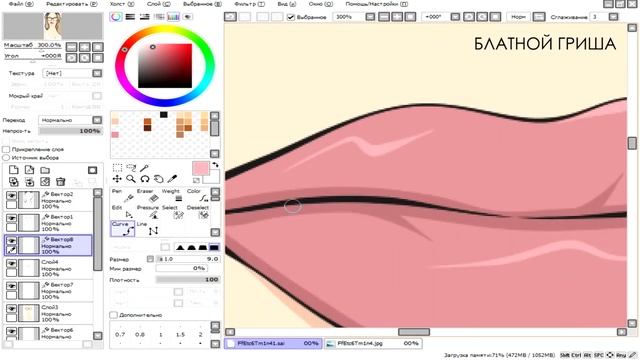The image size is (640, 360).
Task: Hide the Слой3 layer
Action: pos(11,309)
